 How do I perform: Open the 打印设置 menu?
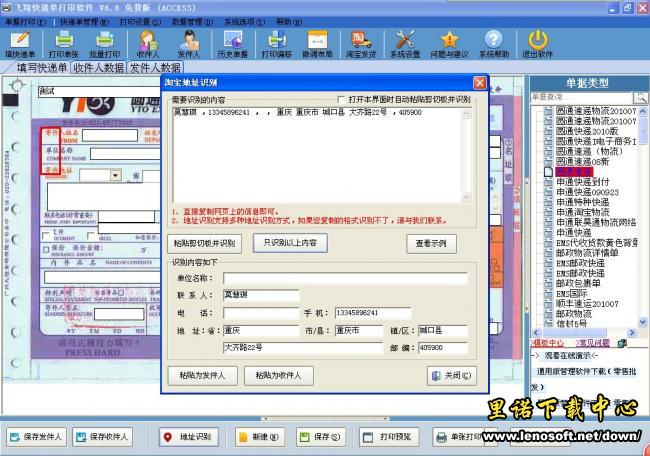click(x=140, y=22)
